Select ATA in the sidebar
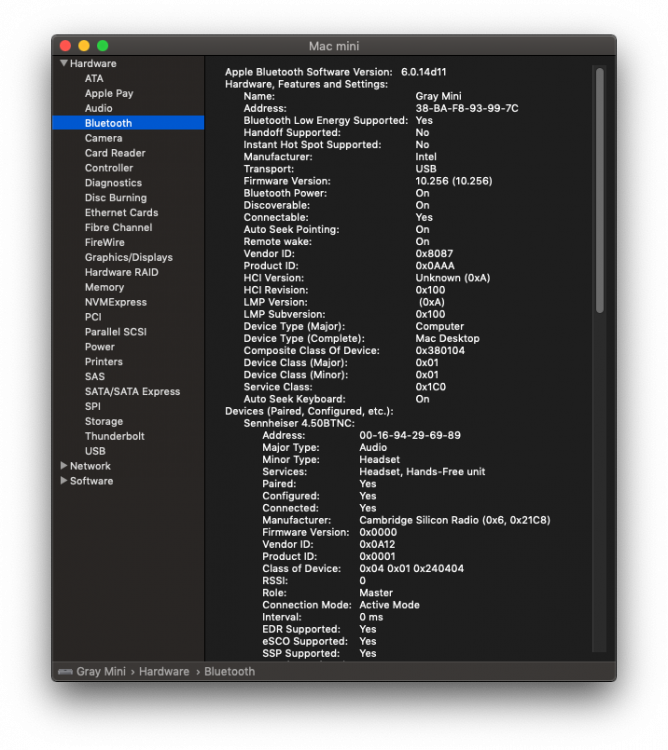This screenshot has width=668, height=750. click(x=94, y=78)
